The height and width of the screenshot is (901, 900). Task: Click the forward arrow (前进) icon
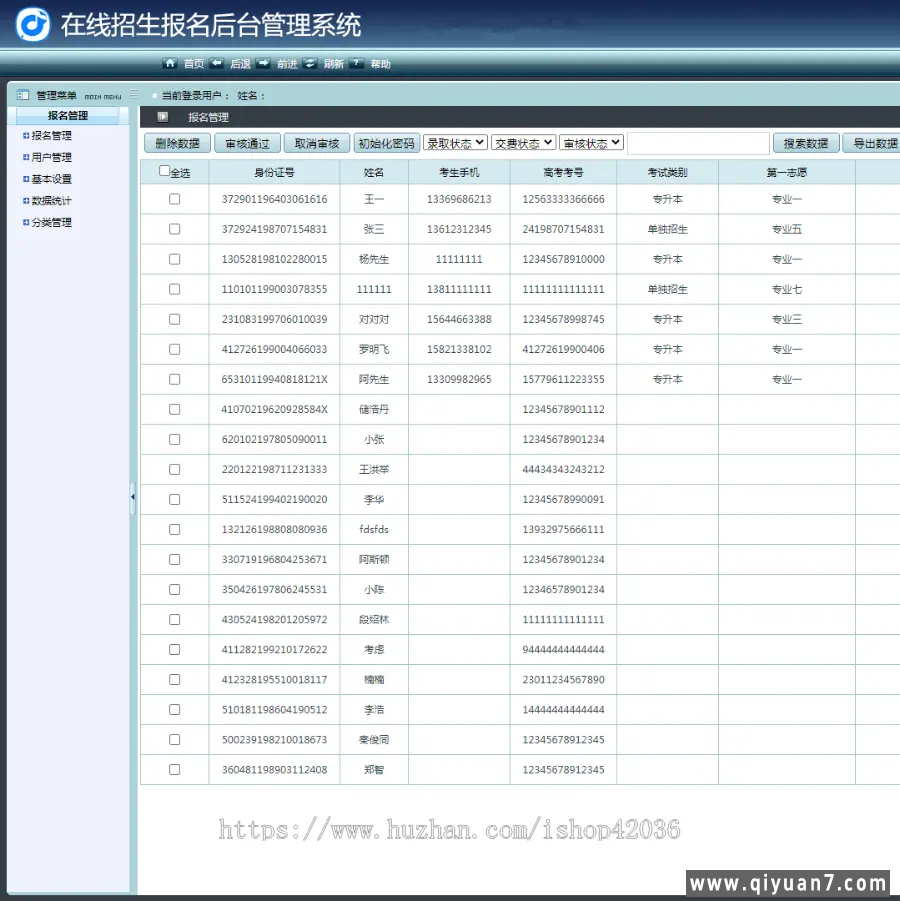coord(263,63)
